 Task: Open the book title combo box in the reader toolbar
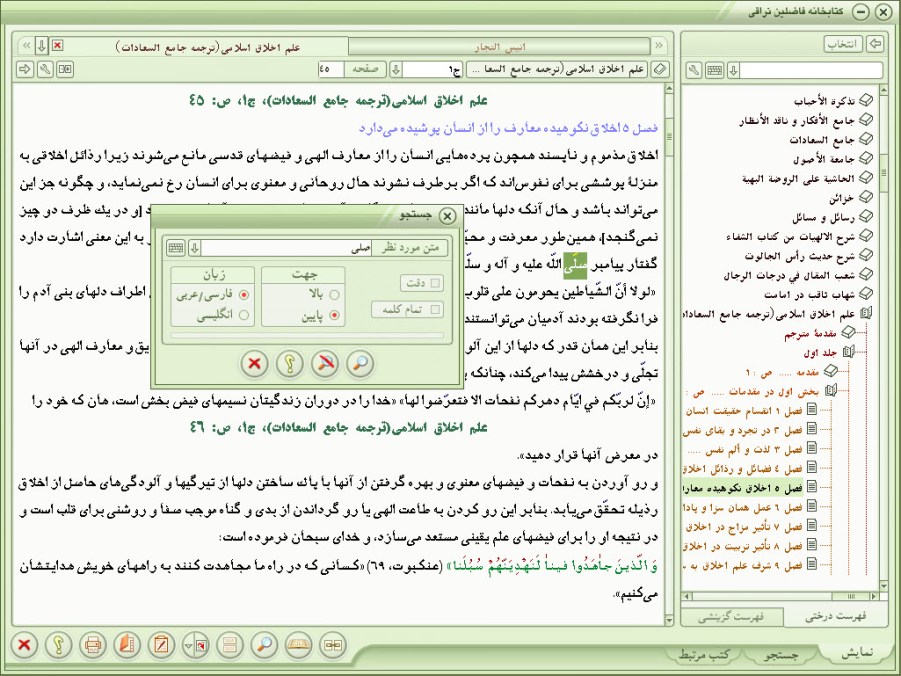tap(557, 70)
